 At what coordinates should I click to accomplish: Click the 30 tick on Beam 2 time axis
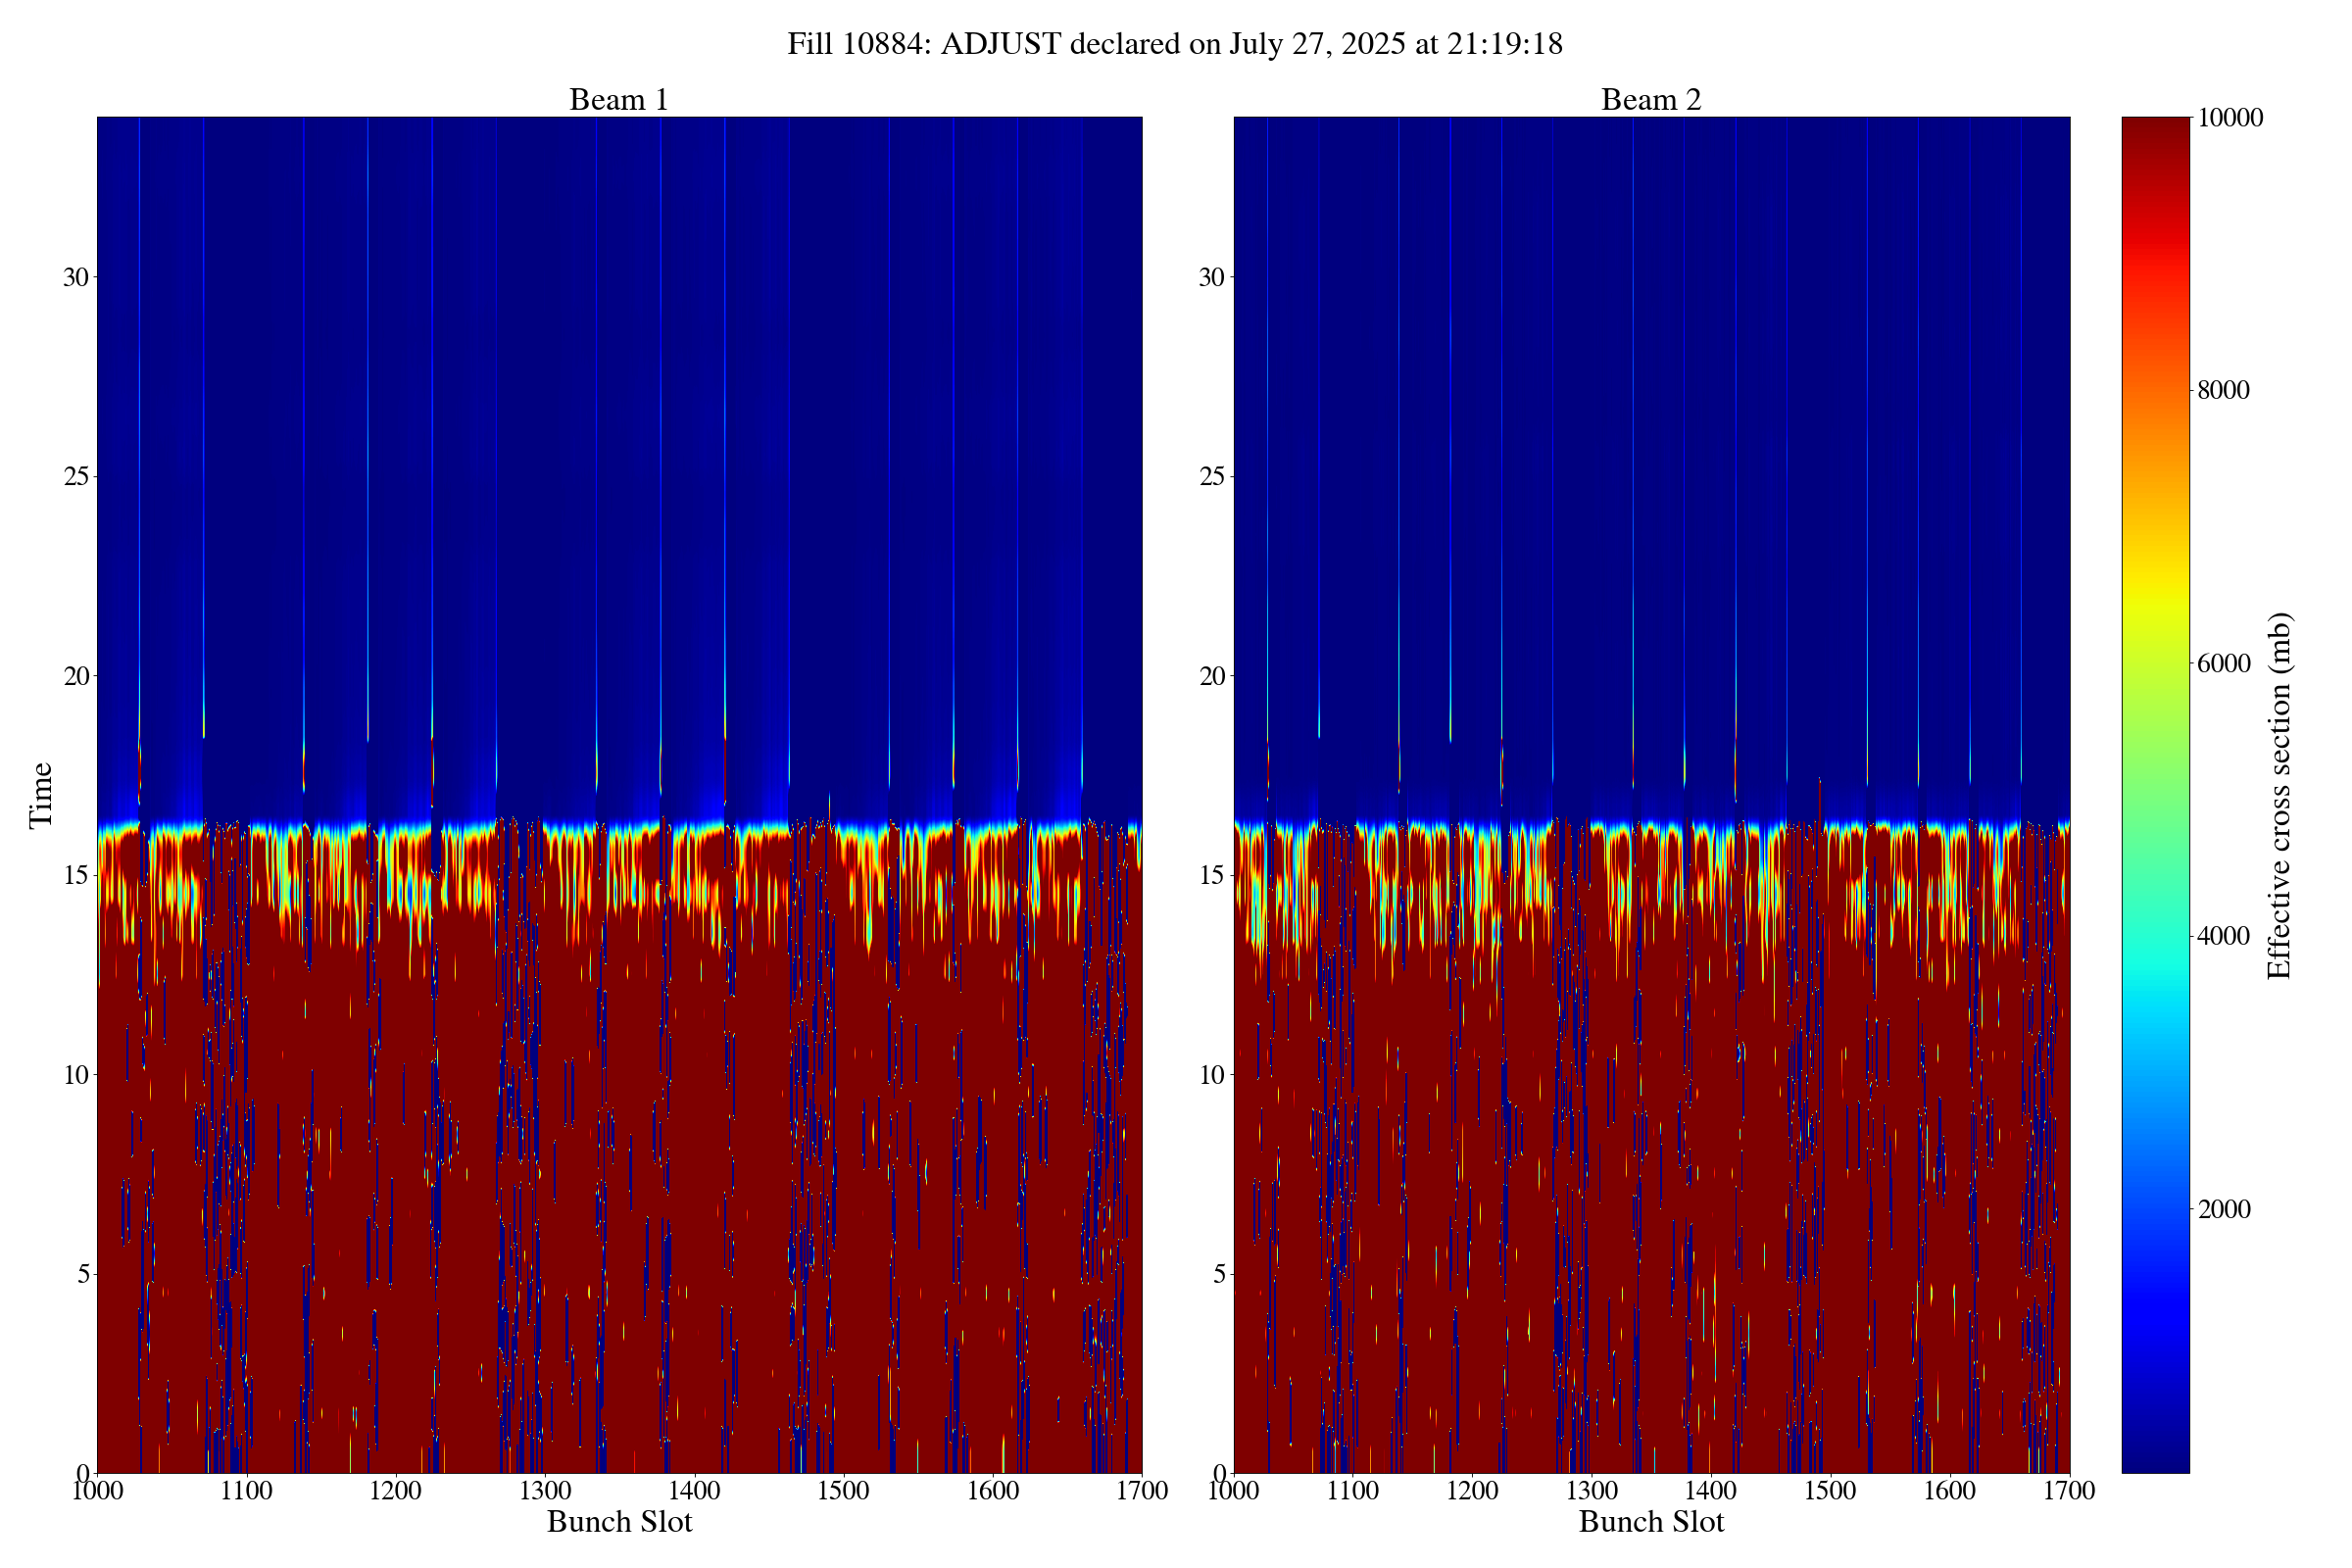tap(1211, 277)
